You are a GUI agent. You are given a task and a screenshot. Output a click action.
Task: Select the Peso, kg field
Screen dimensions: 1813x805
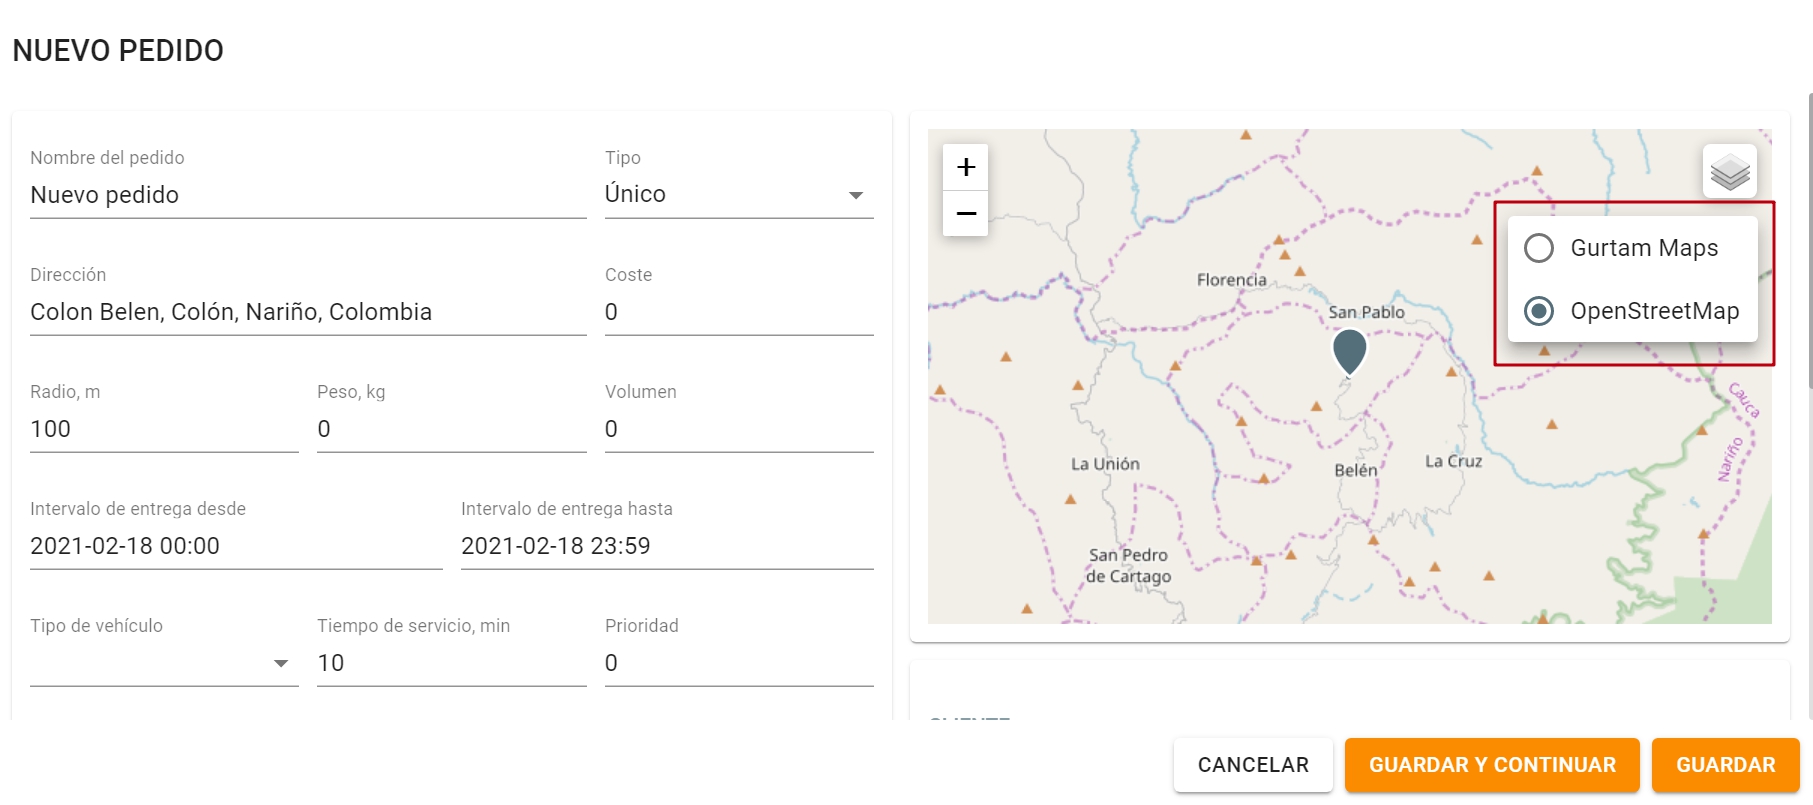point(451,429)
